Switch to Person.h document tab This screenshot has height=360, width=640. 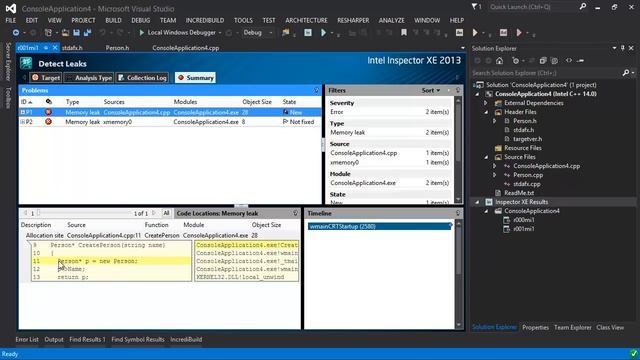(x=117, y=48)
